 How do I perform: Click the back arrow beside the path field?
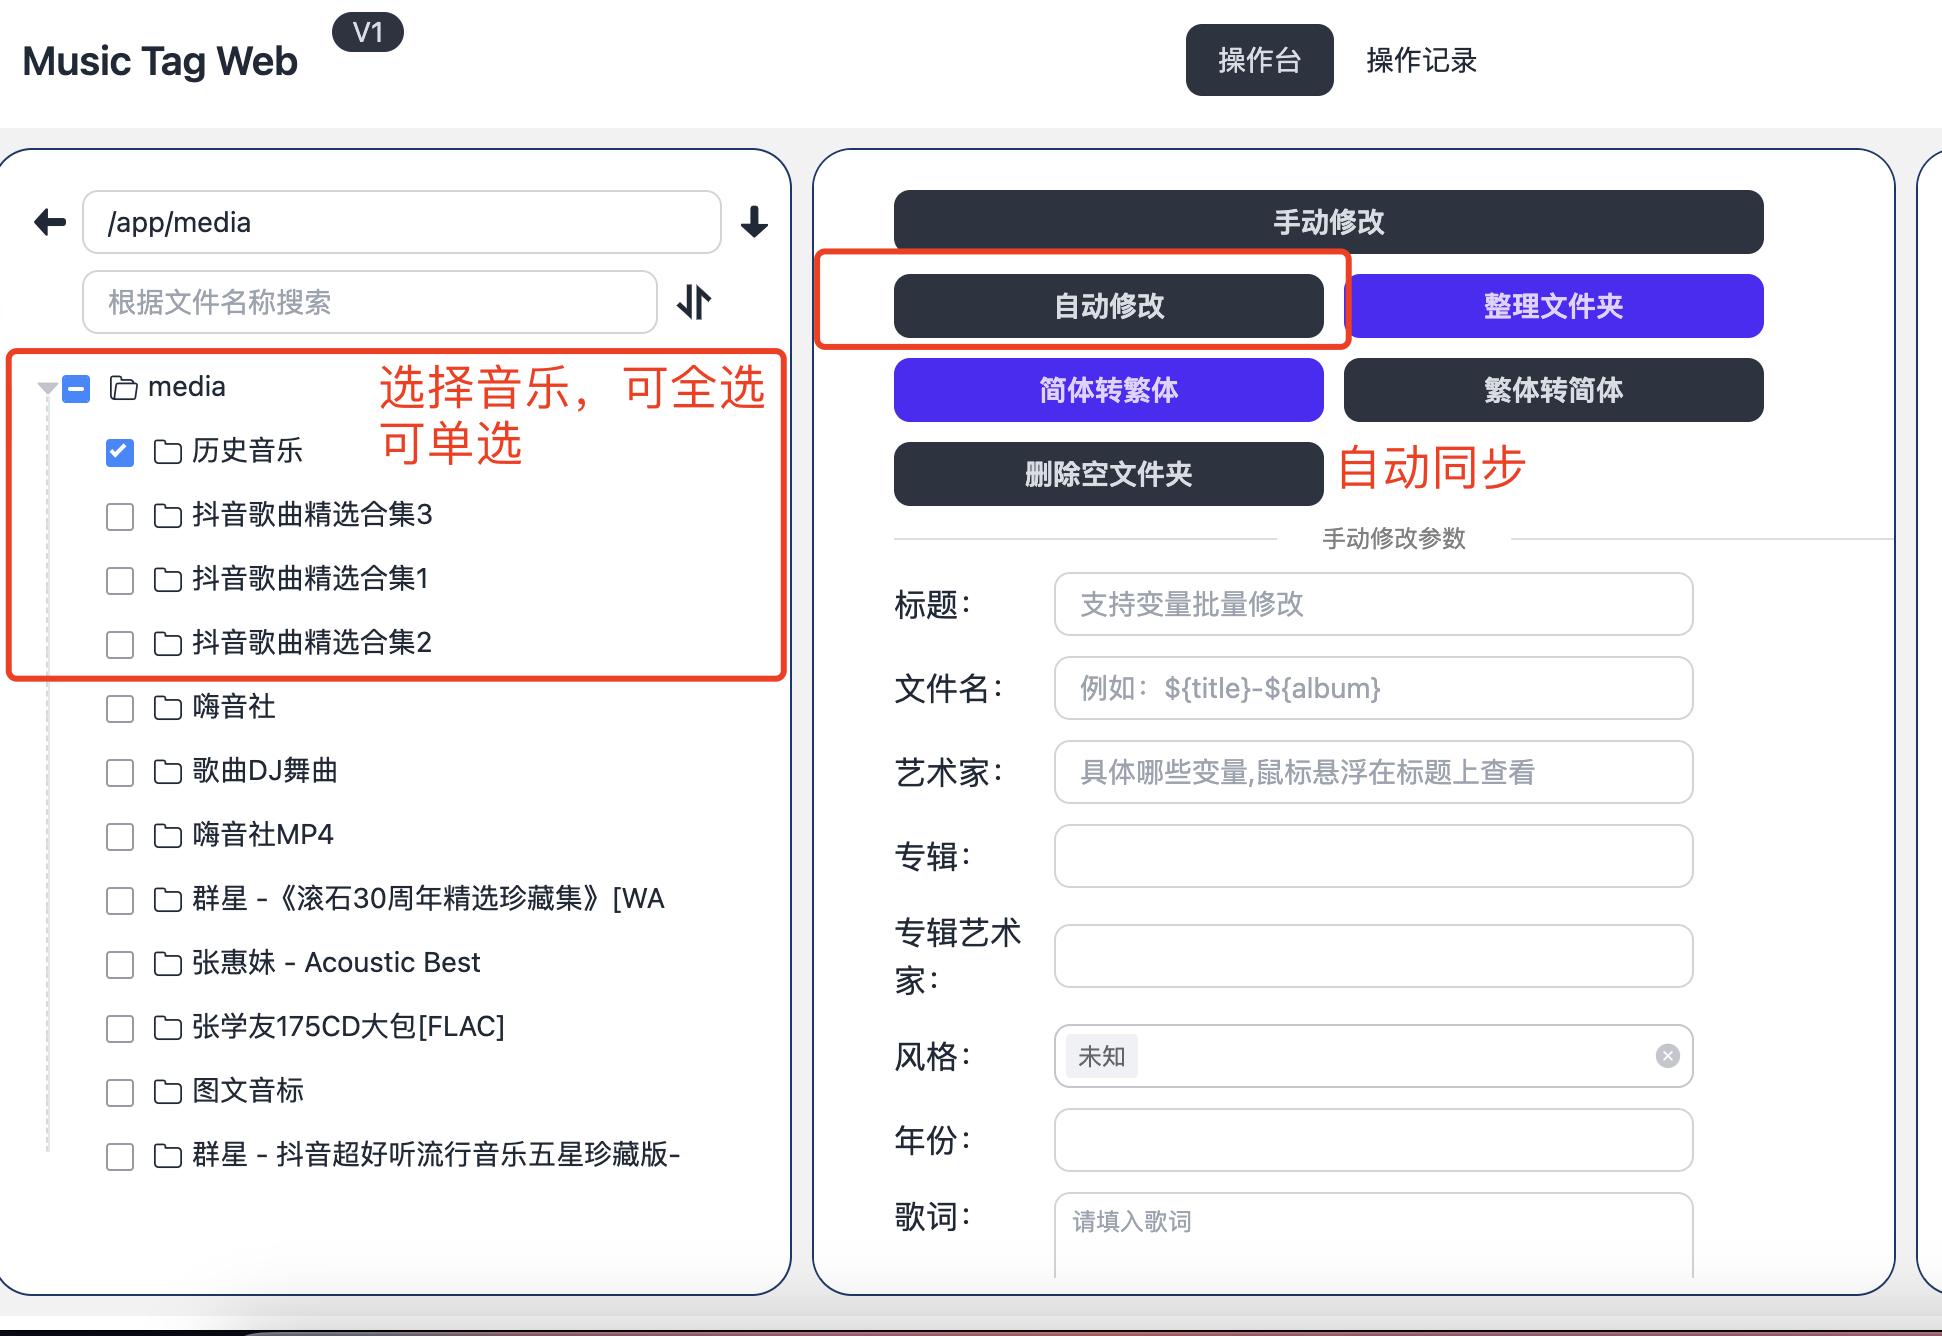(50, 222)
